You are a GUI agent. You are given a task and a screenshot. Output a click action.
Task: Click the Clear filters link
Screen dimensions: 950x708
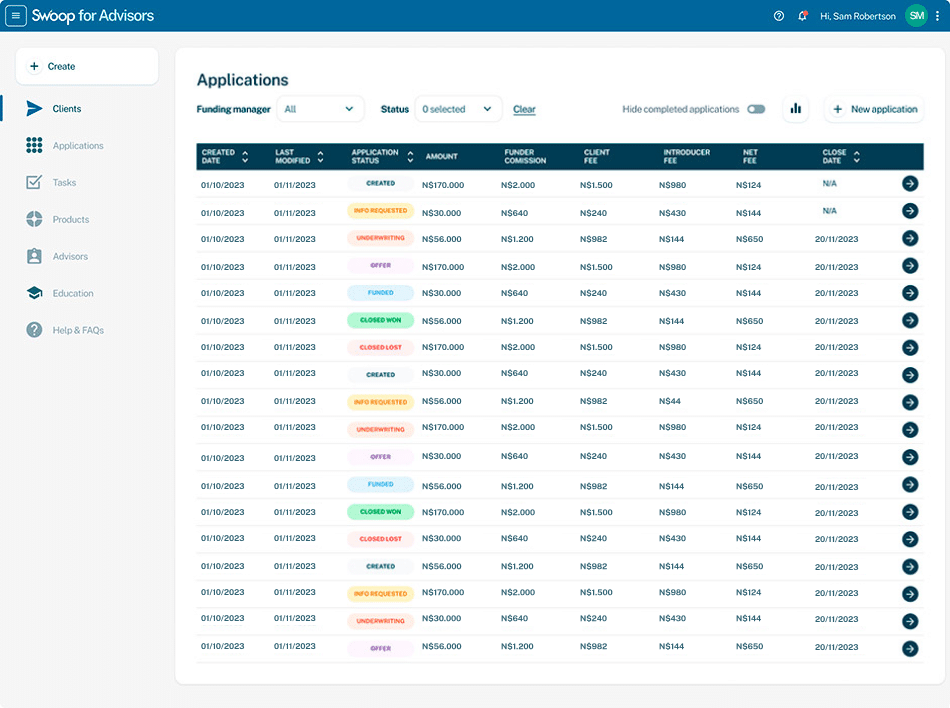pyautogui.click(x=524, y=109)
